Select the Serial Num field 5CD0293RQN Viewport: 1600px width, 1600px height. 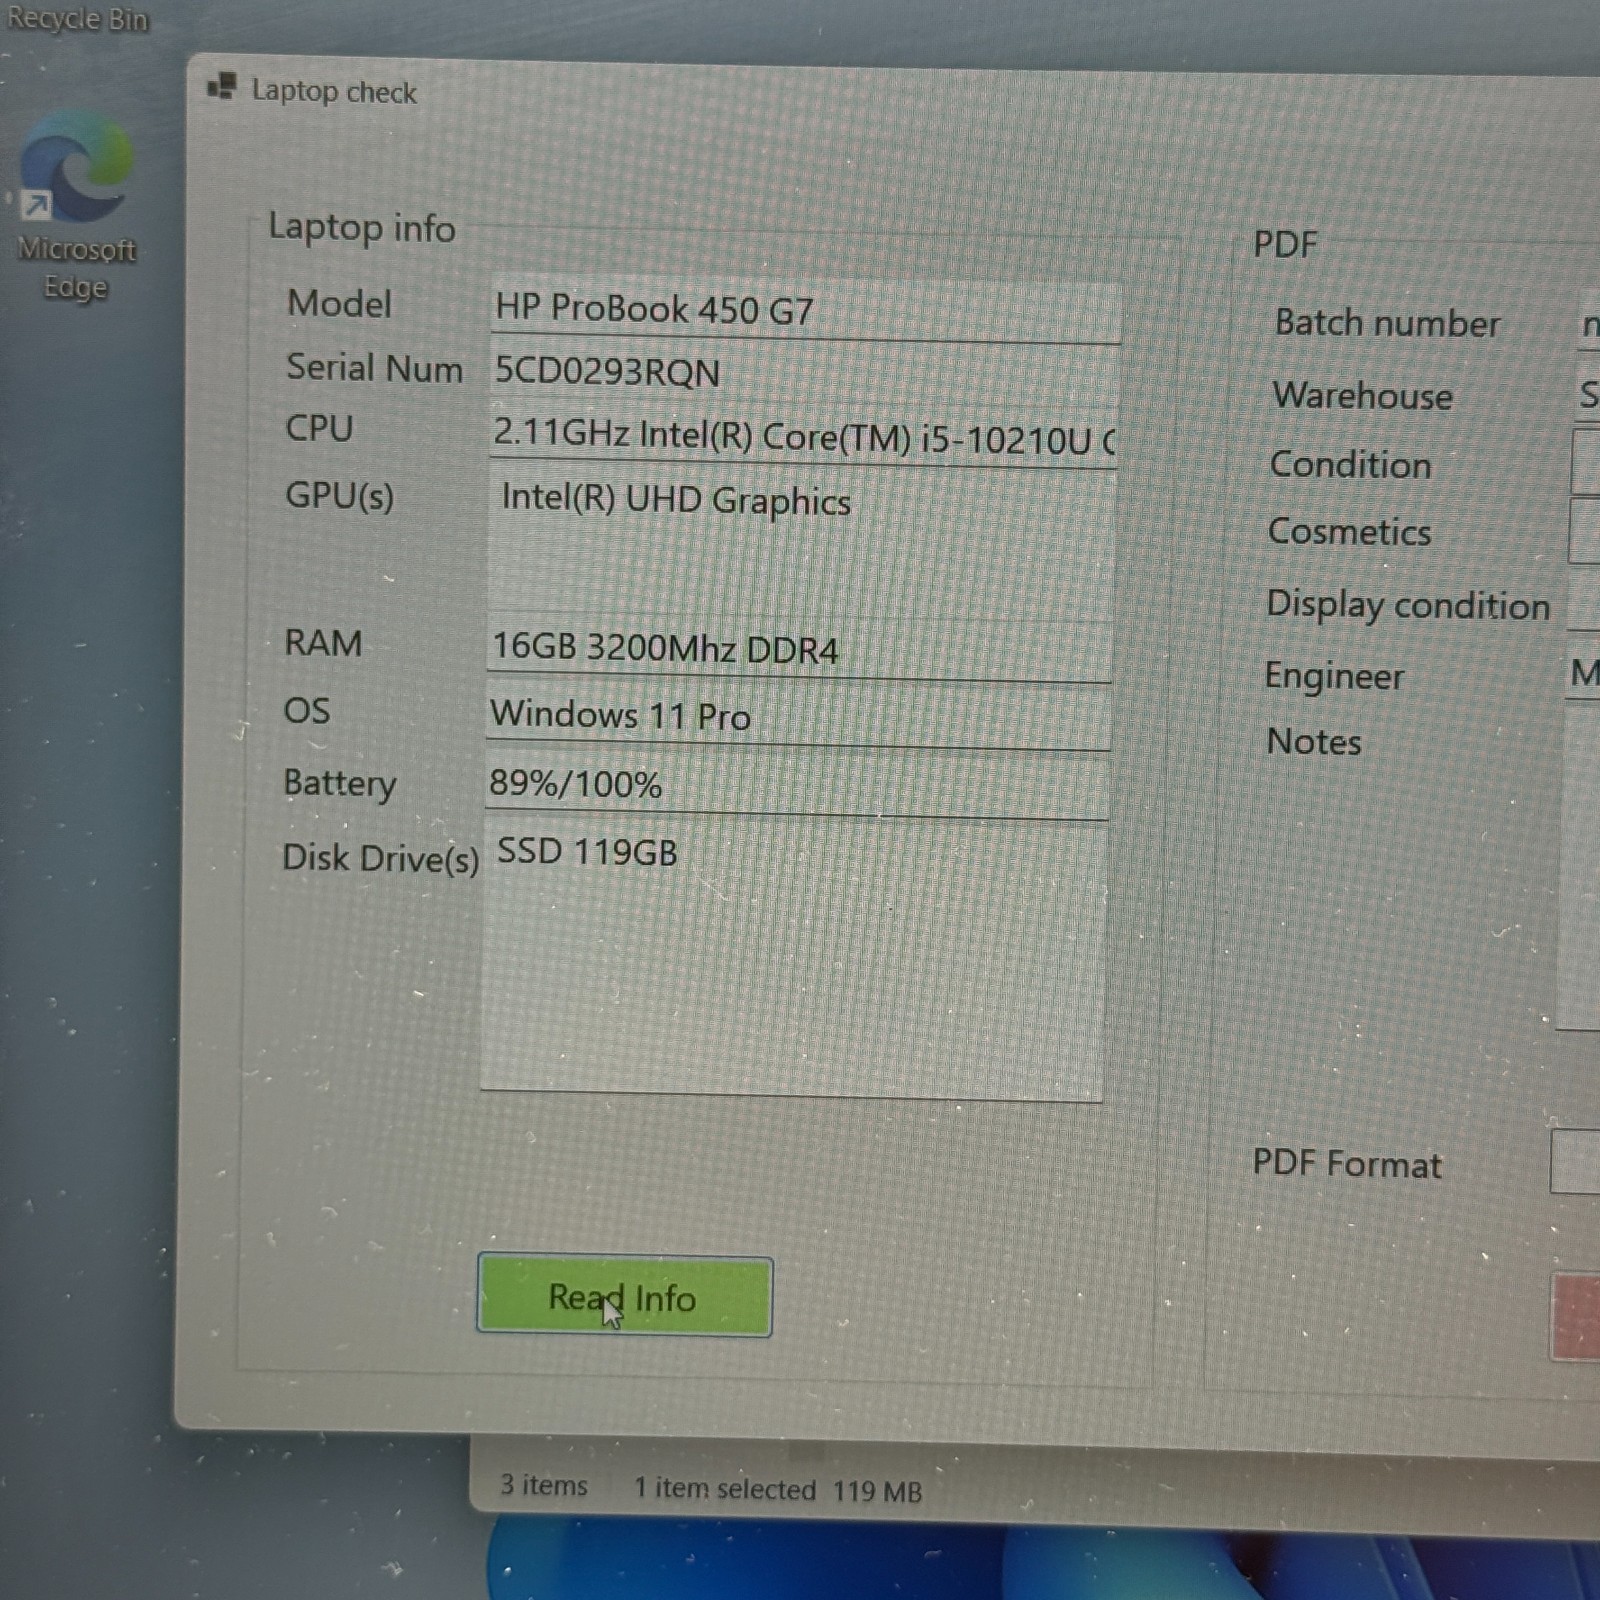[804, 372]
